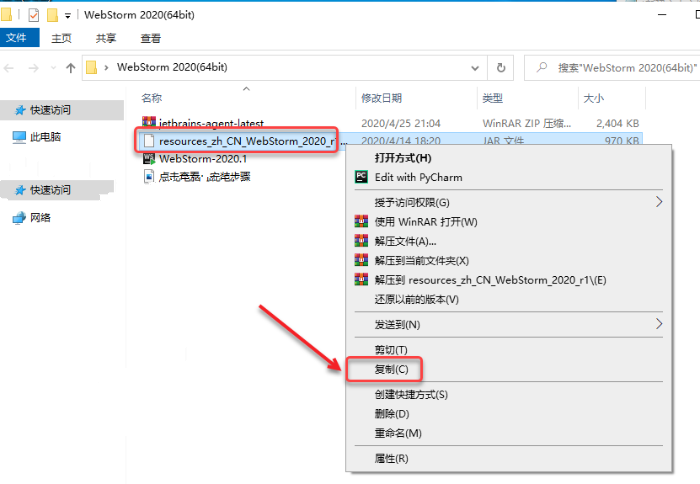Switch to the 主页 ribbon tab

[x=61, y=38]
